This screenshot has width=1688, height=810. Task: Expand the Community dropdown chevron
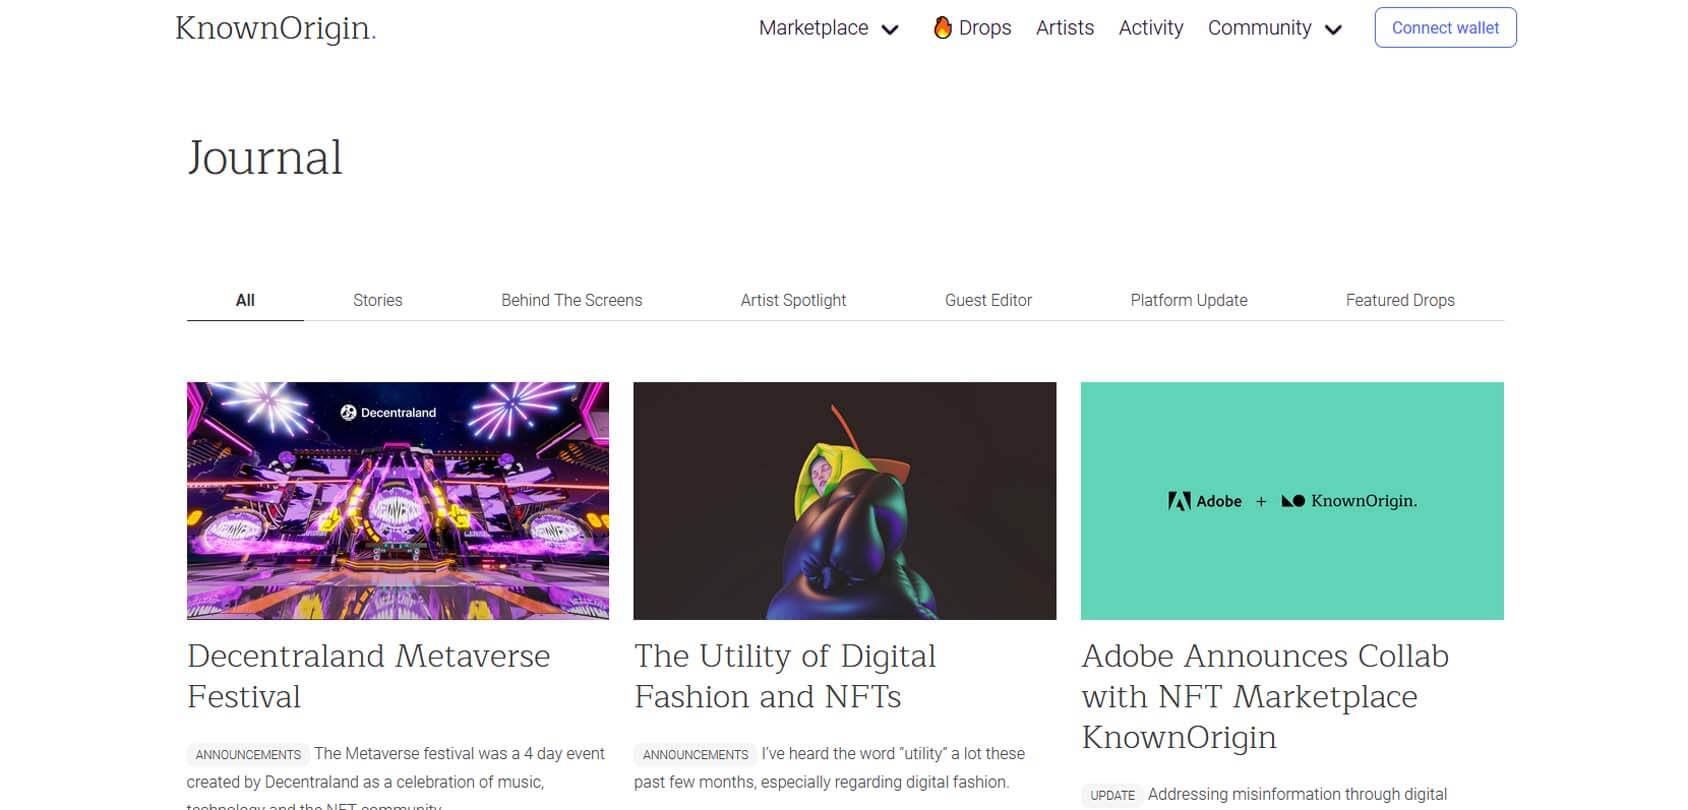click(x=1333, y=30)
